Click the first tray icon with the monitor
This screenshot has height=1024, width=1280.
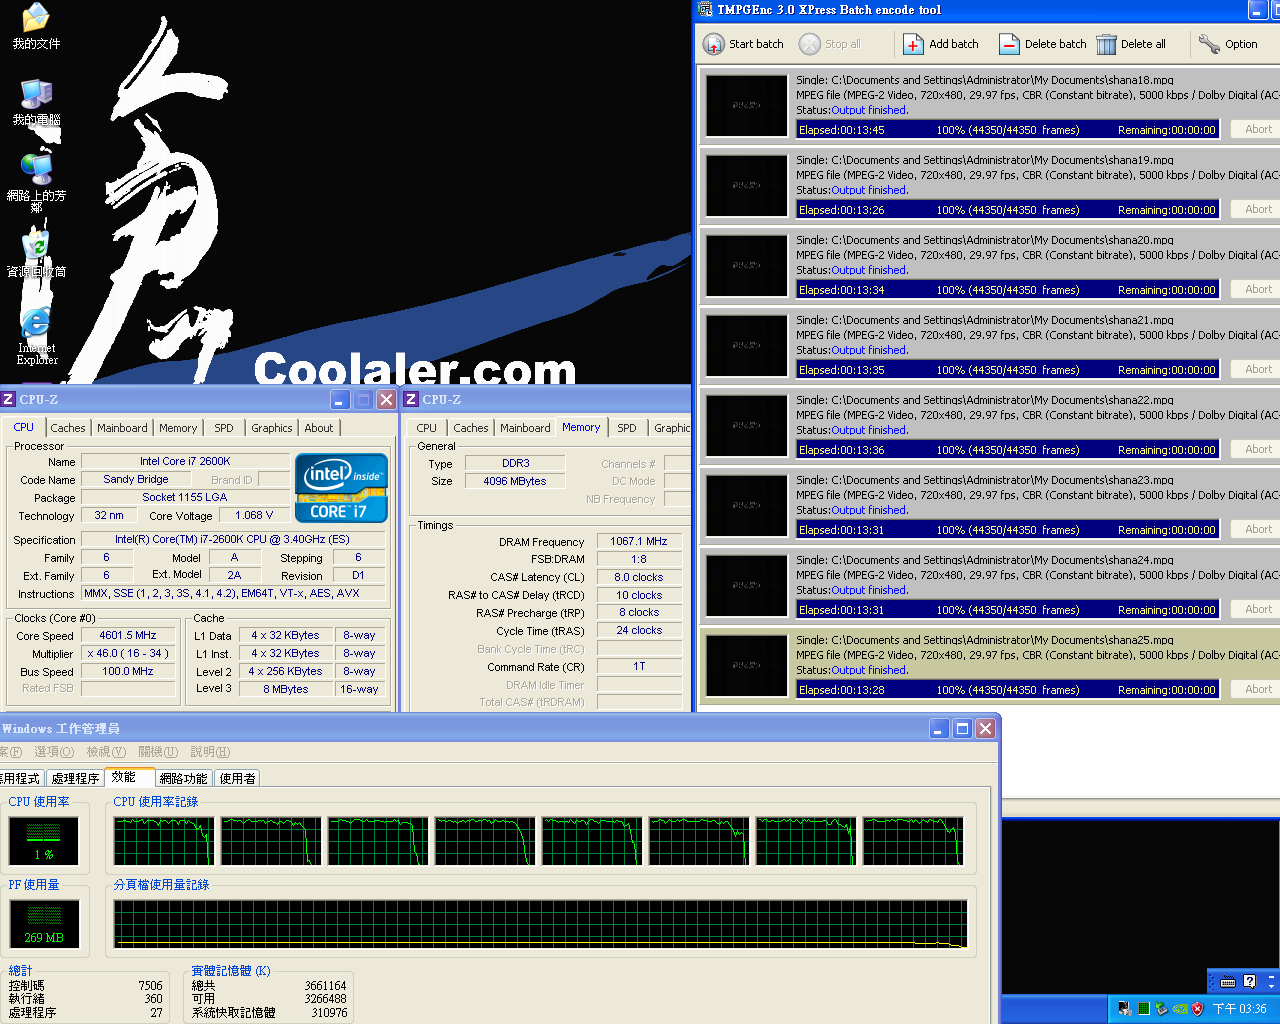coord(1124,1009)
